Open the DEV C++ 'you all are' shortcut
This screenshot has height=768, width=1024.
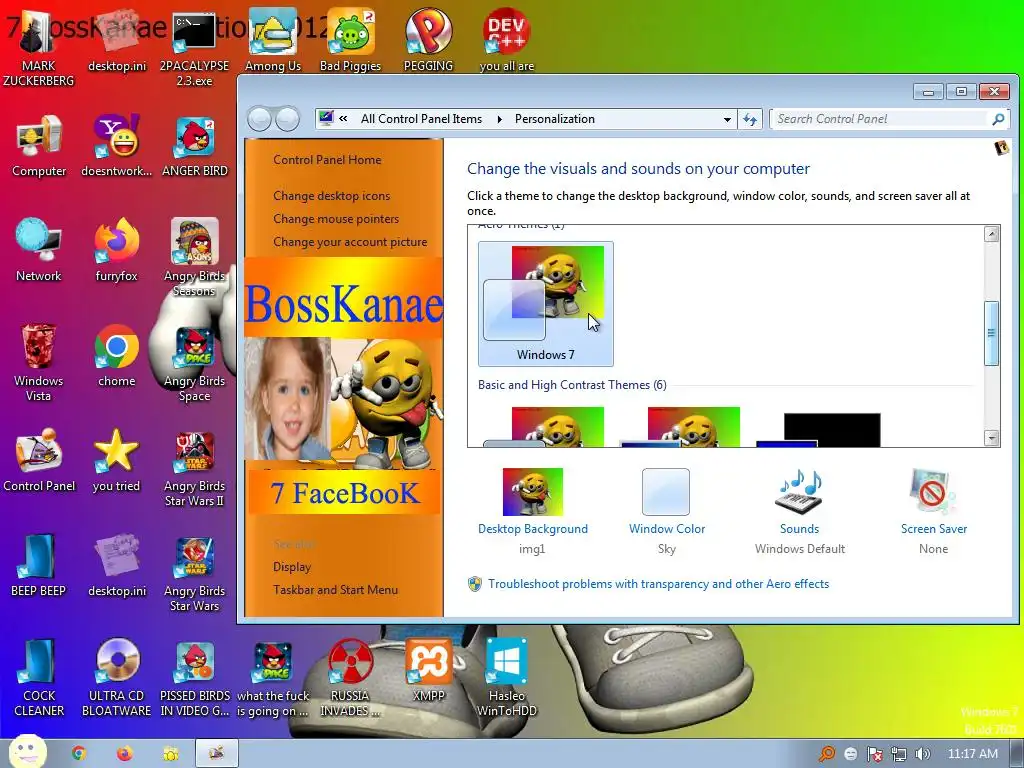click(x=506, y=40)
